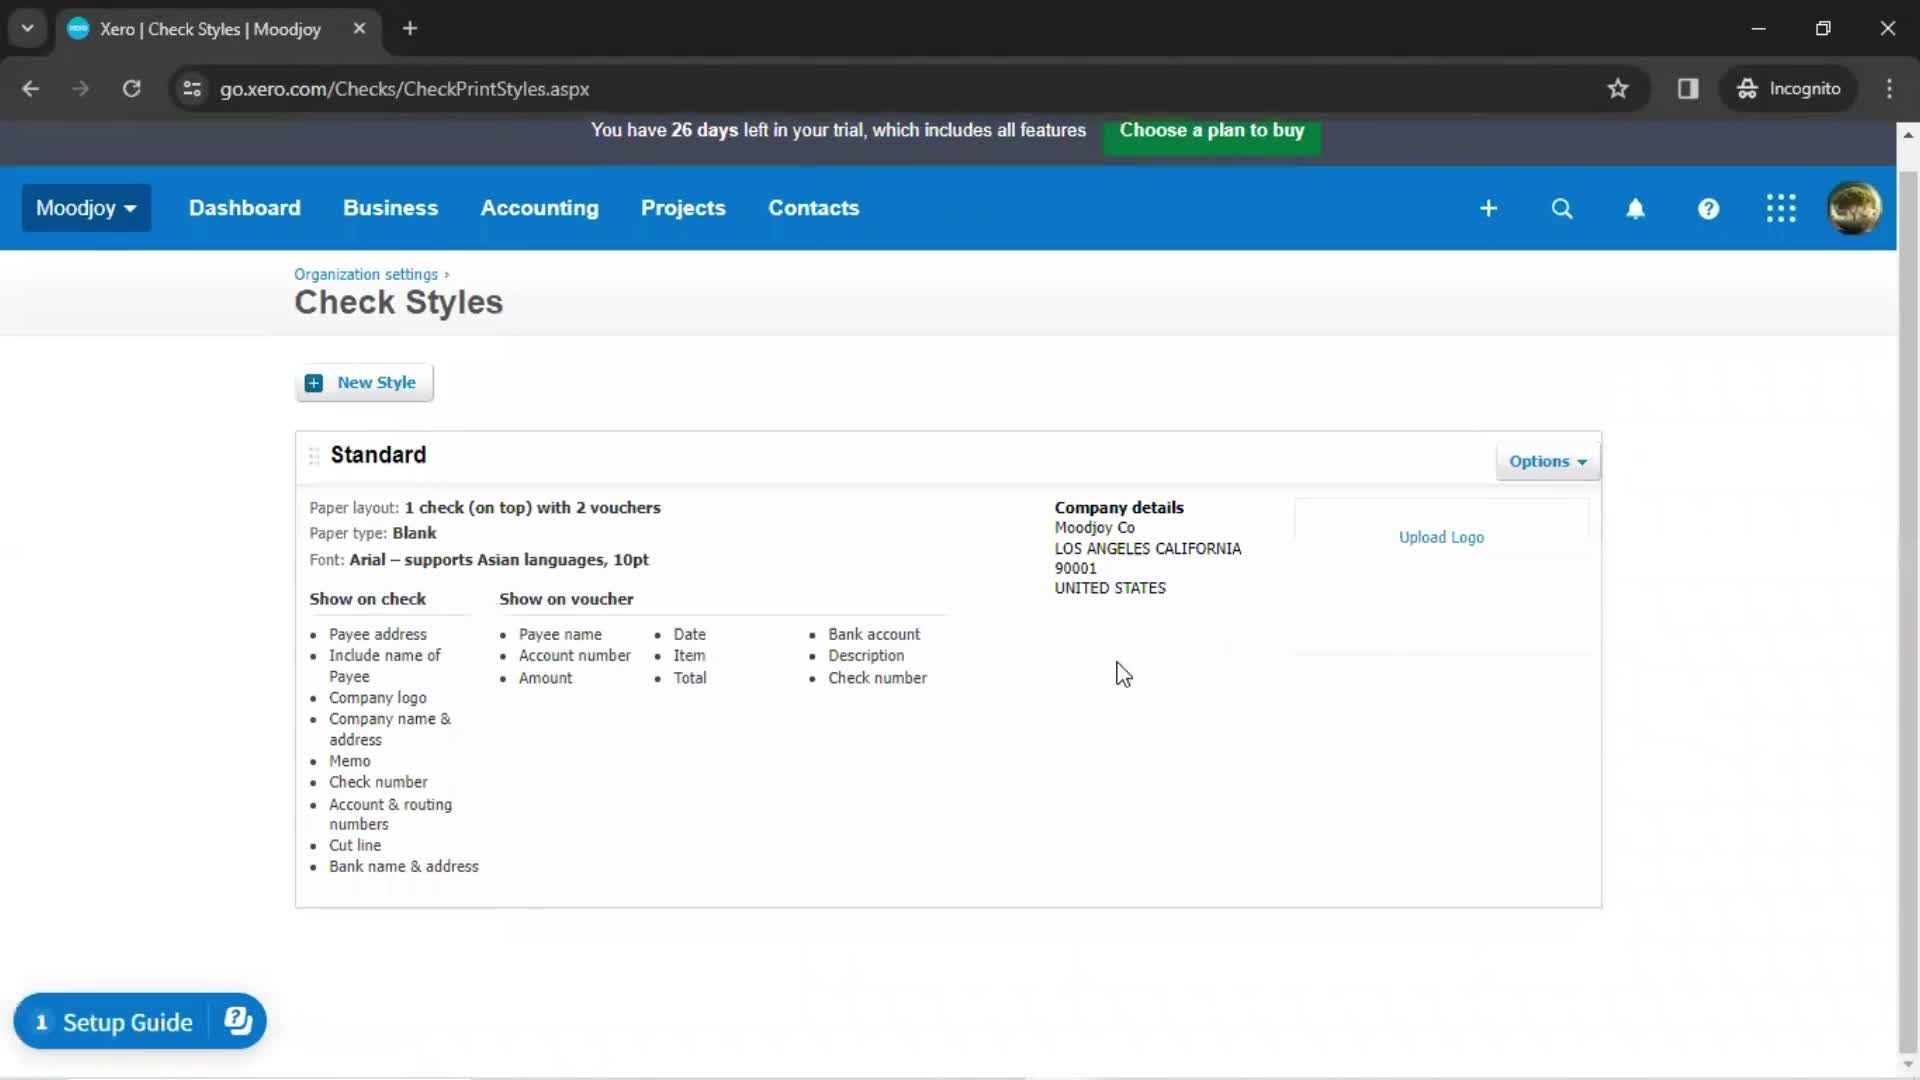Click the Company details heading
This screenshot has height=1080, width=1920.
pyautogui.click(x=1119, y=508)
